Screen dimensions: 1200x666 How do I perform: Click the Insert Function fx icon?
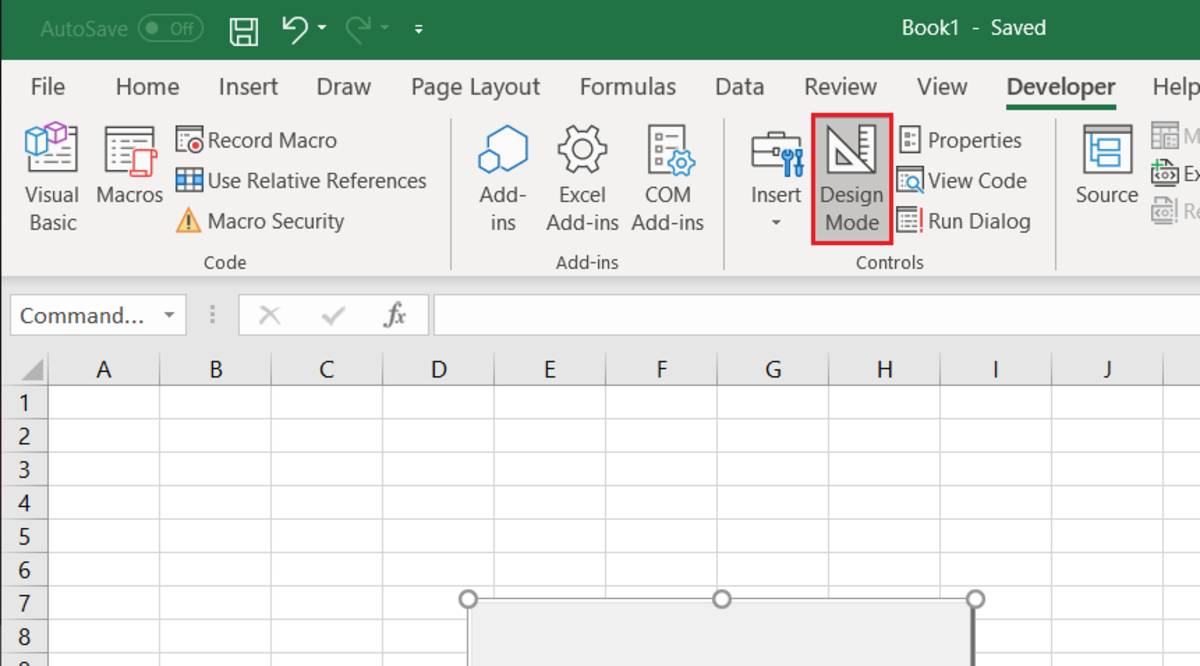[395, 316]
